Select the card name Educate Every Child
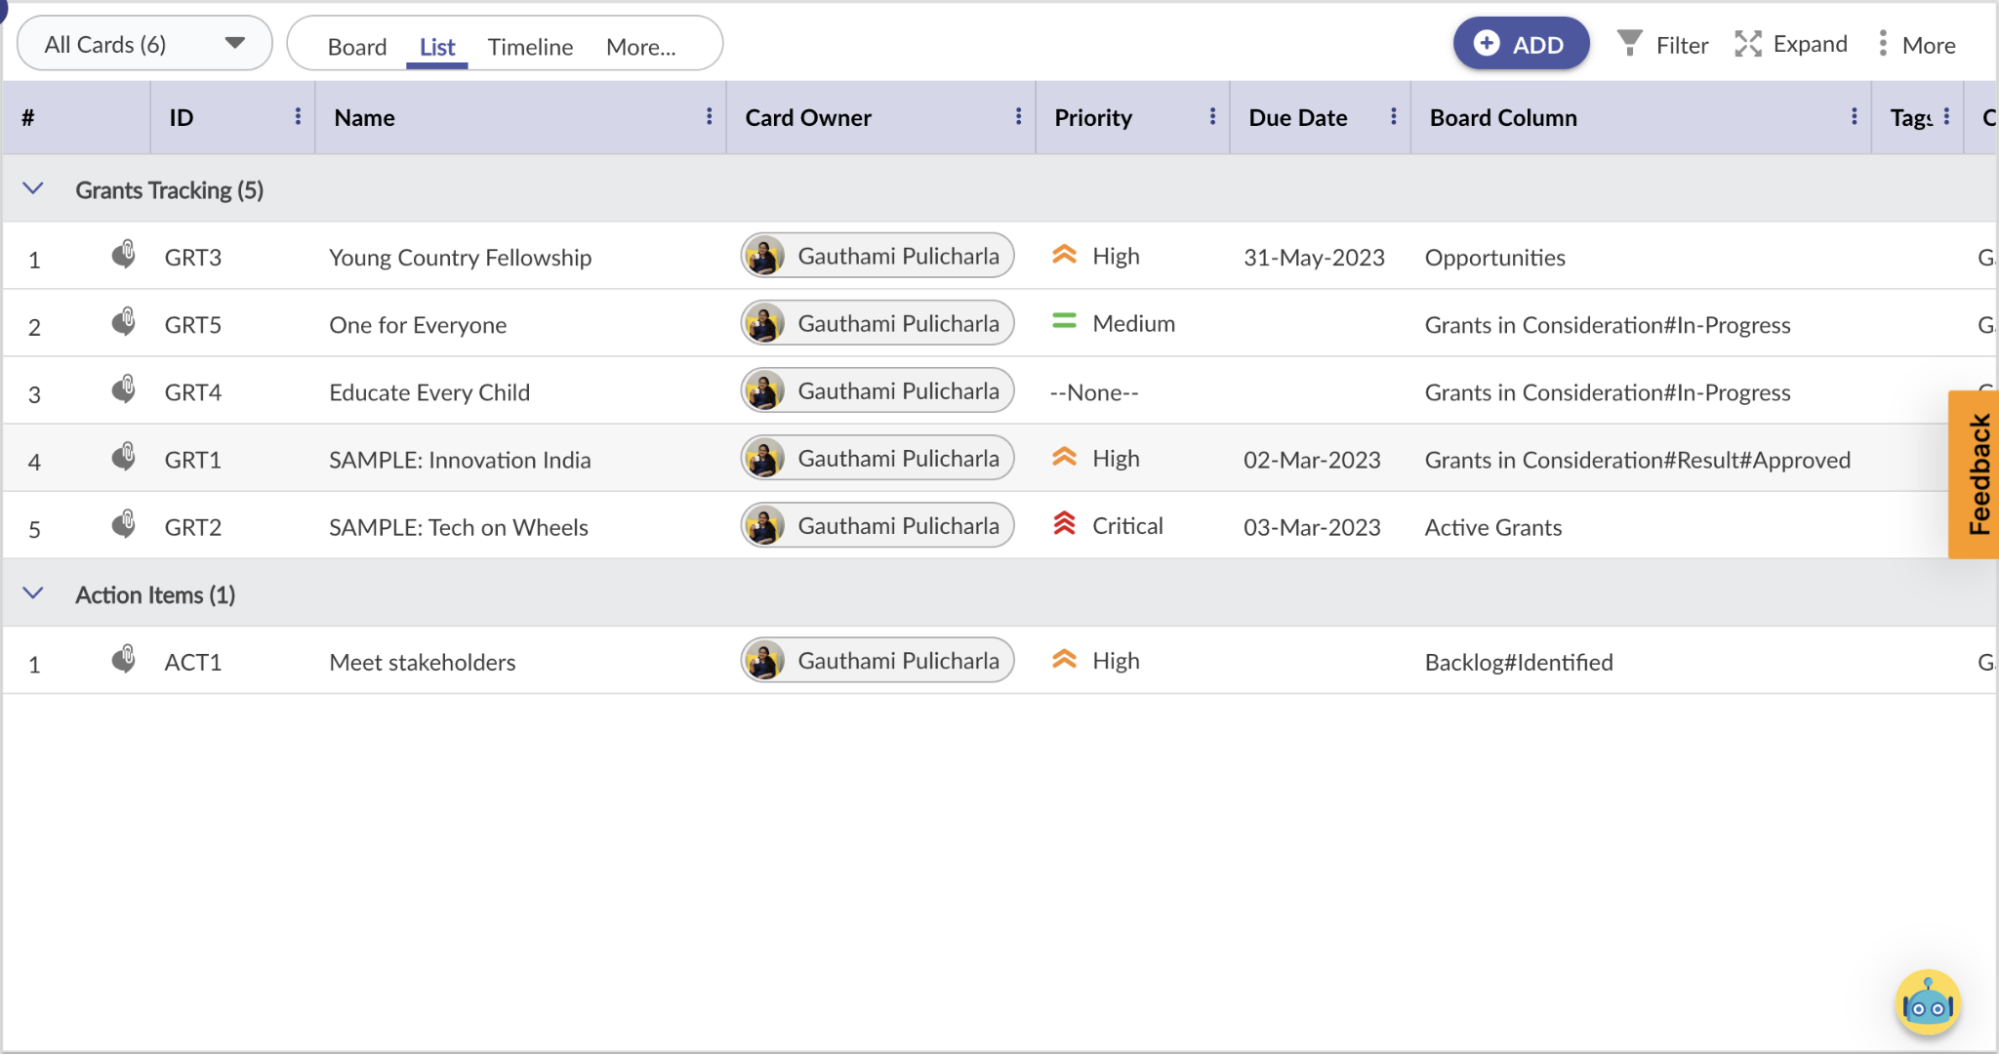The image size is (1999, 1055). 429,391
